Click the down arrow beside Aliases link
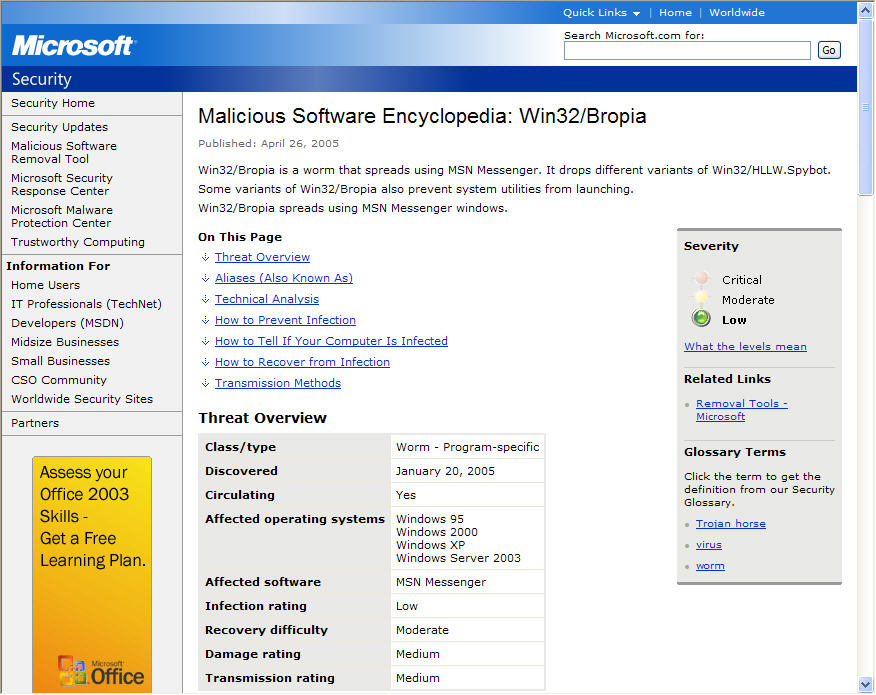Viewport: 876px width, 695px height. pos(205,278)
